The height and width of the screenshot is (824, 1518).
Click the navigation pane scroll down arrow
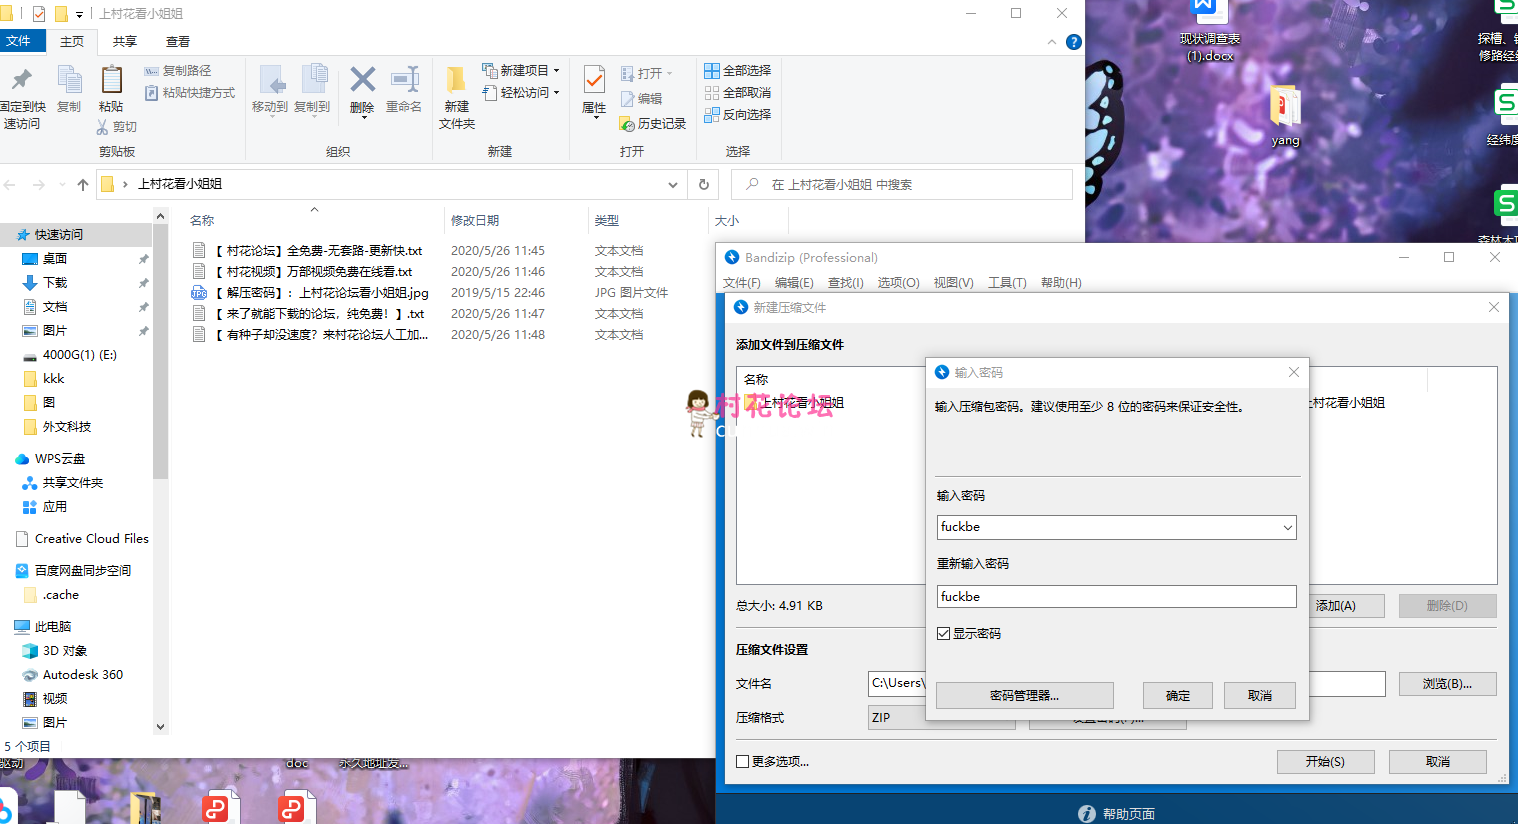pyautogui.click(x=160, y=727)
